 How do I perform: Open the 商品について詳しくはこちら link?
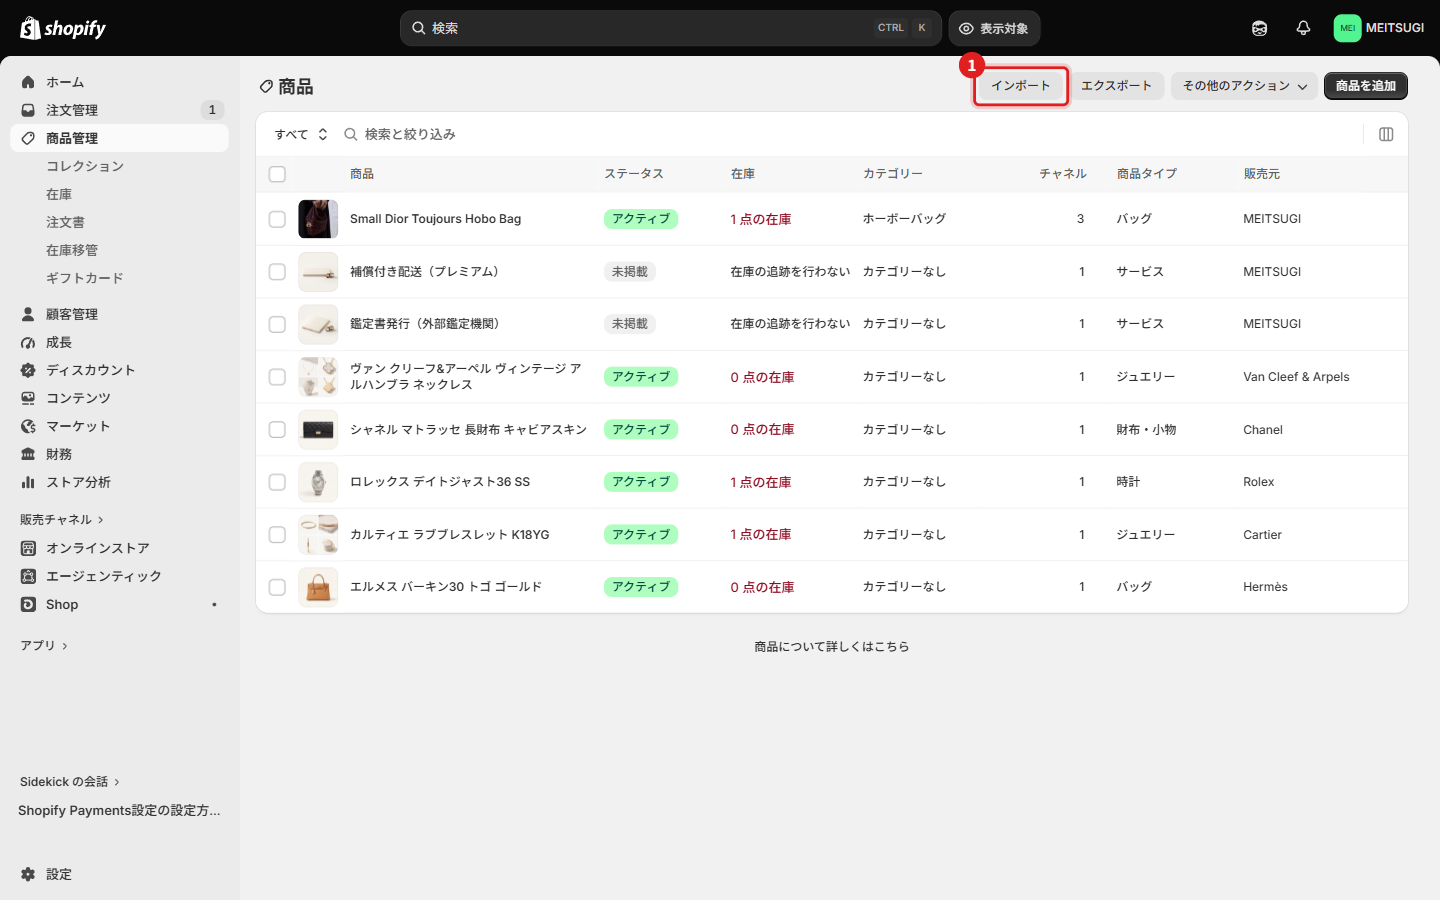[x=832, y=647]
